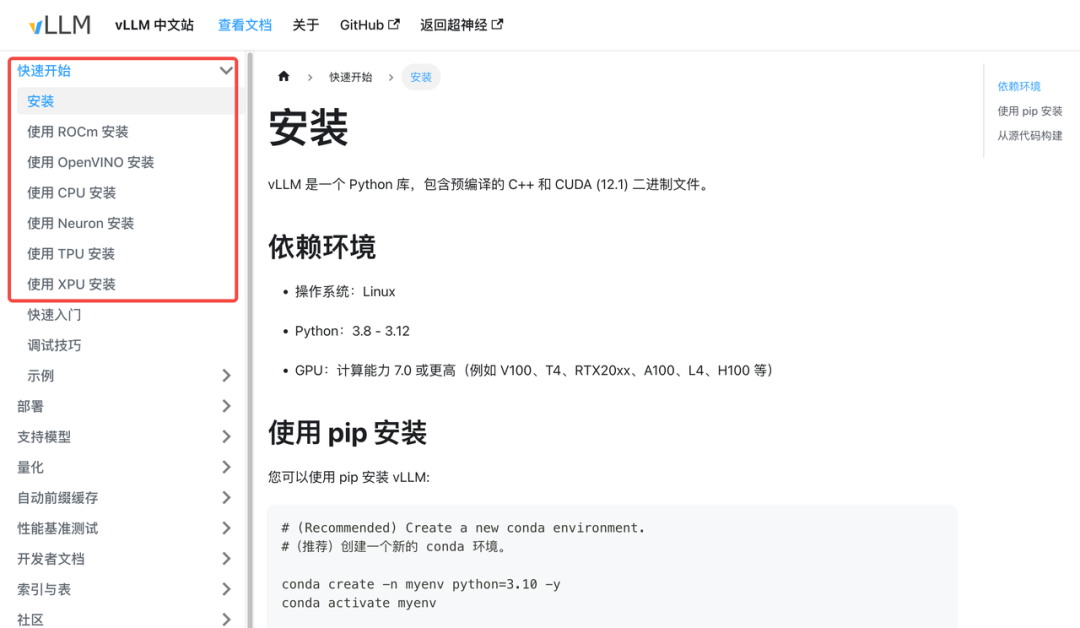The height and width of the screenshot is (628, 1080).
Task: Open 快速入门 sidebar page
Action: coord(54,315)
